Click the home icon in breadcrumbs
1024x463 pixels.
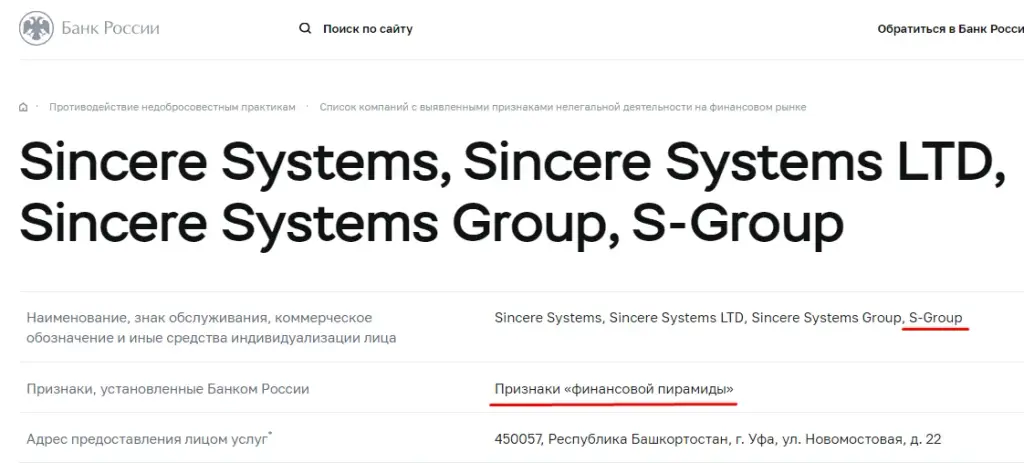(x=24, y=107)
